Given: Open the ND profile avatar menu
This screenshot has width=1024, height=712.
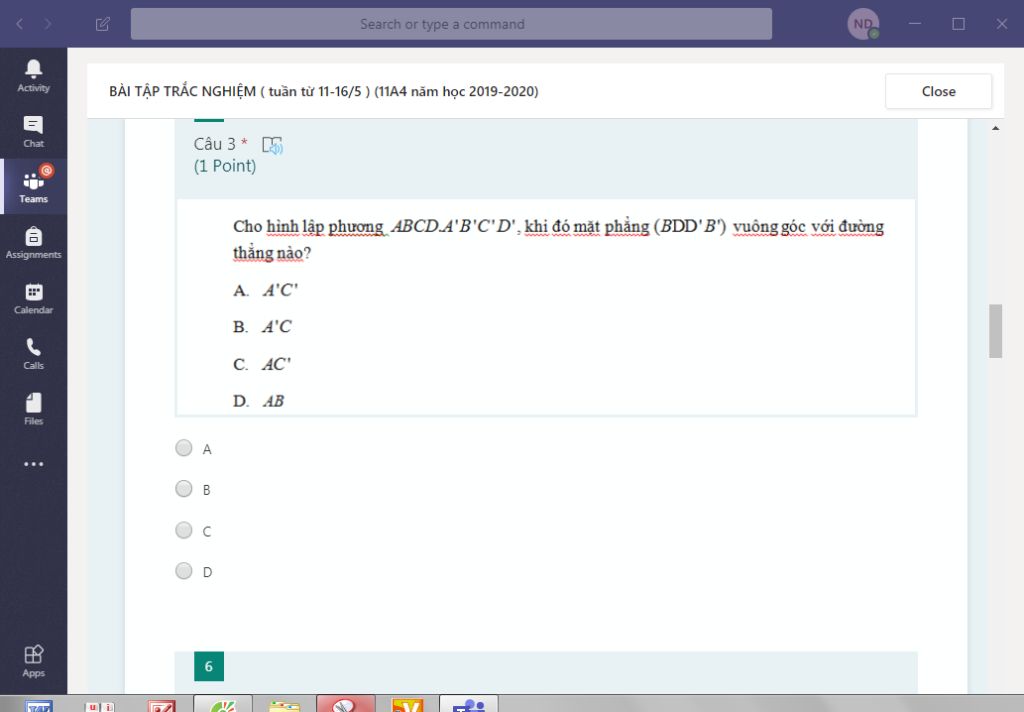Looking at the screenshot, I should [863, 24].
